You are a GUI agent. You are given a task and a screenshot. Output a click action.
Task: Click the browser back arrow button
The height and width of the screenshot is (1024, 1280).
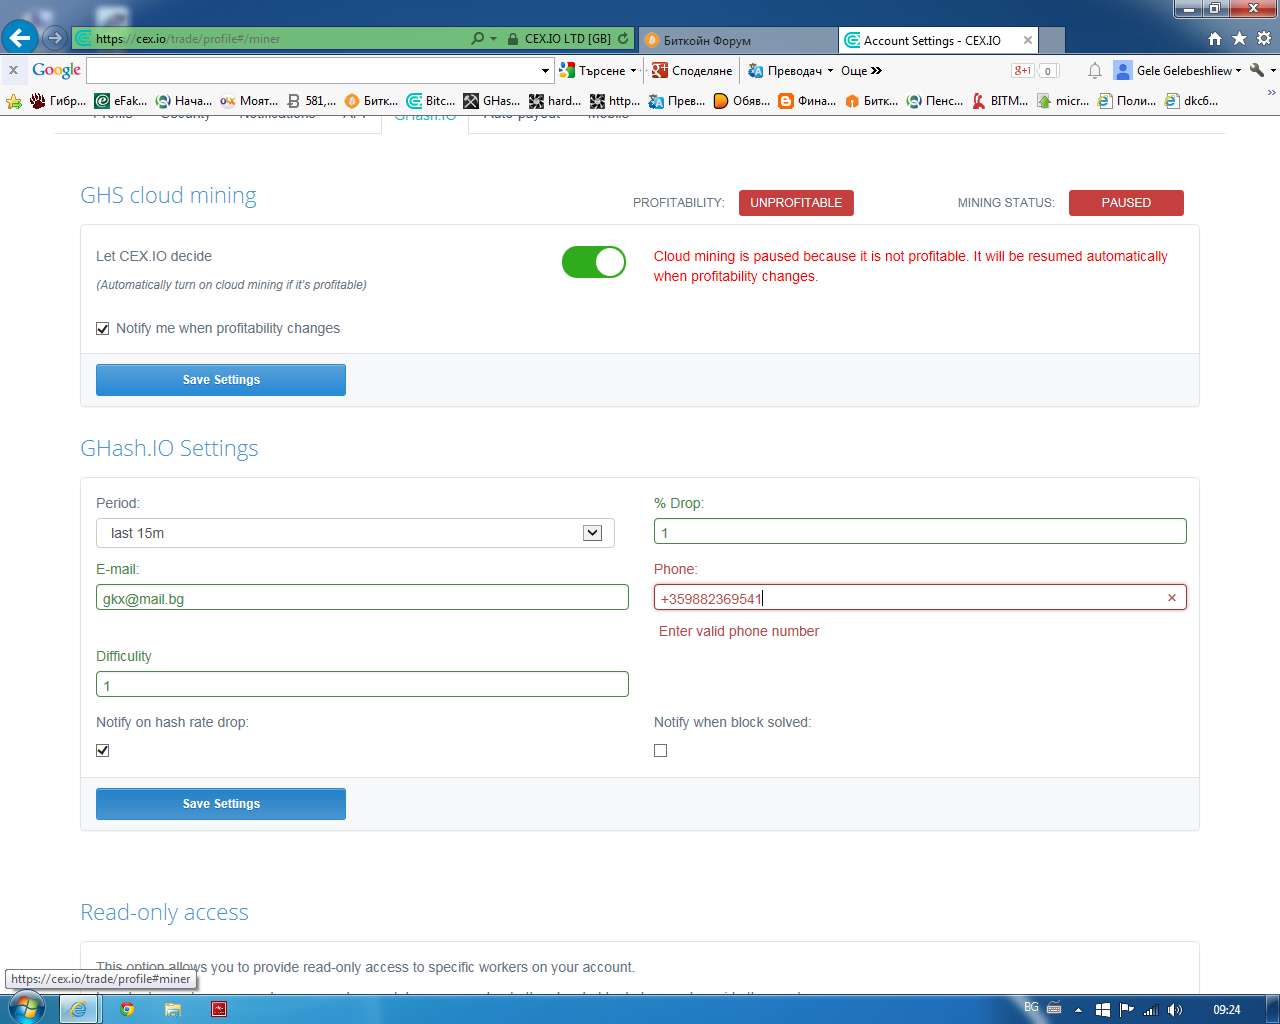(x=20, y=38)
